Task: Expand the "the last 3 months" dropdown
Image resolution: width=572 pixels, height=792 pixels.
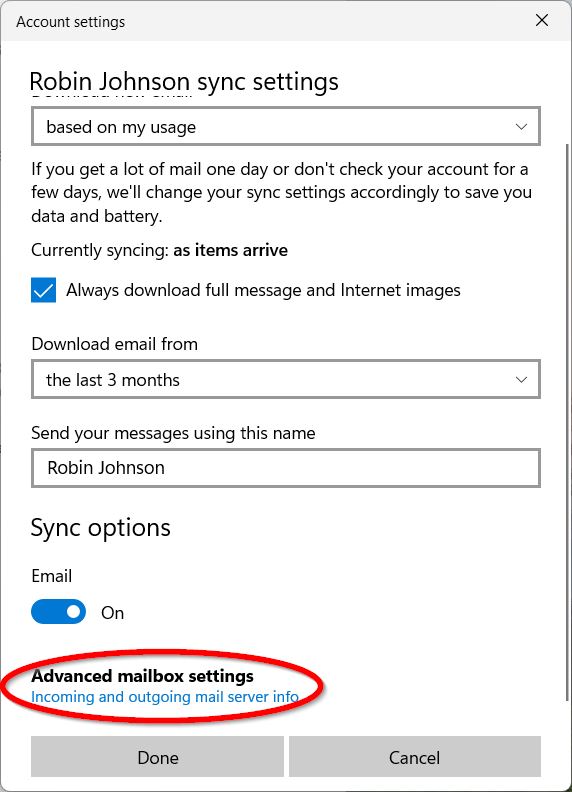Action: click(x=286, y=379)
